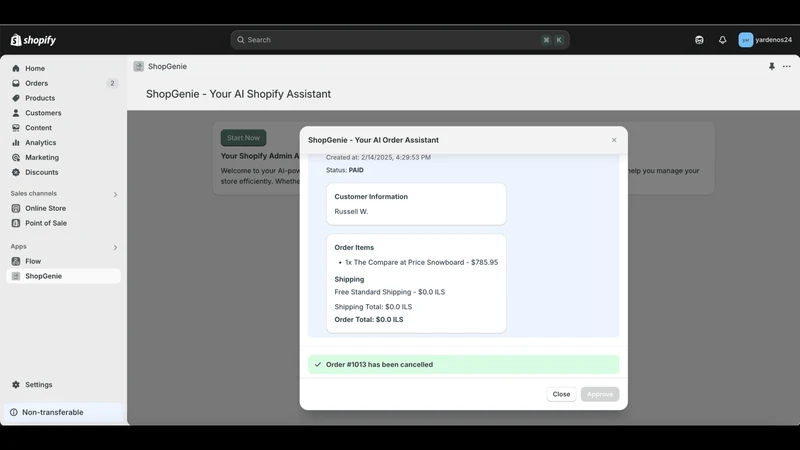Click the Close button in dialog
The height and width of the screenshot is (450, 800).
tap(561, 394)
